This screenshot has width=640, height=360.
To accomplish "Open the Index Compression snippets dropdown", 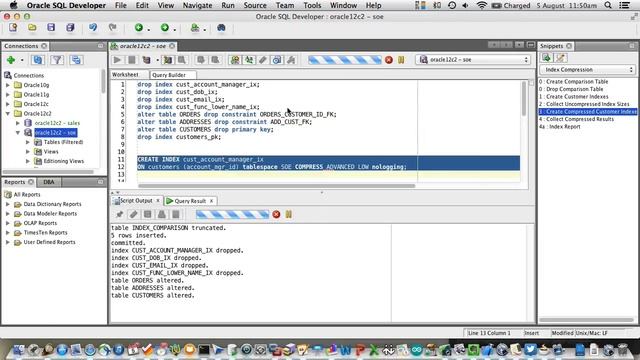I will (587, 69).
